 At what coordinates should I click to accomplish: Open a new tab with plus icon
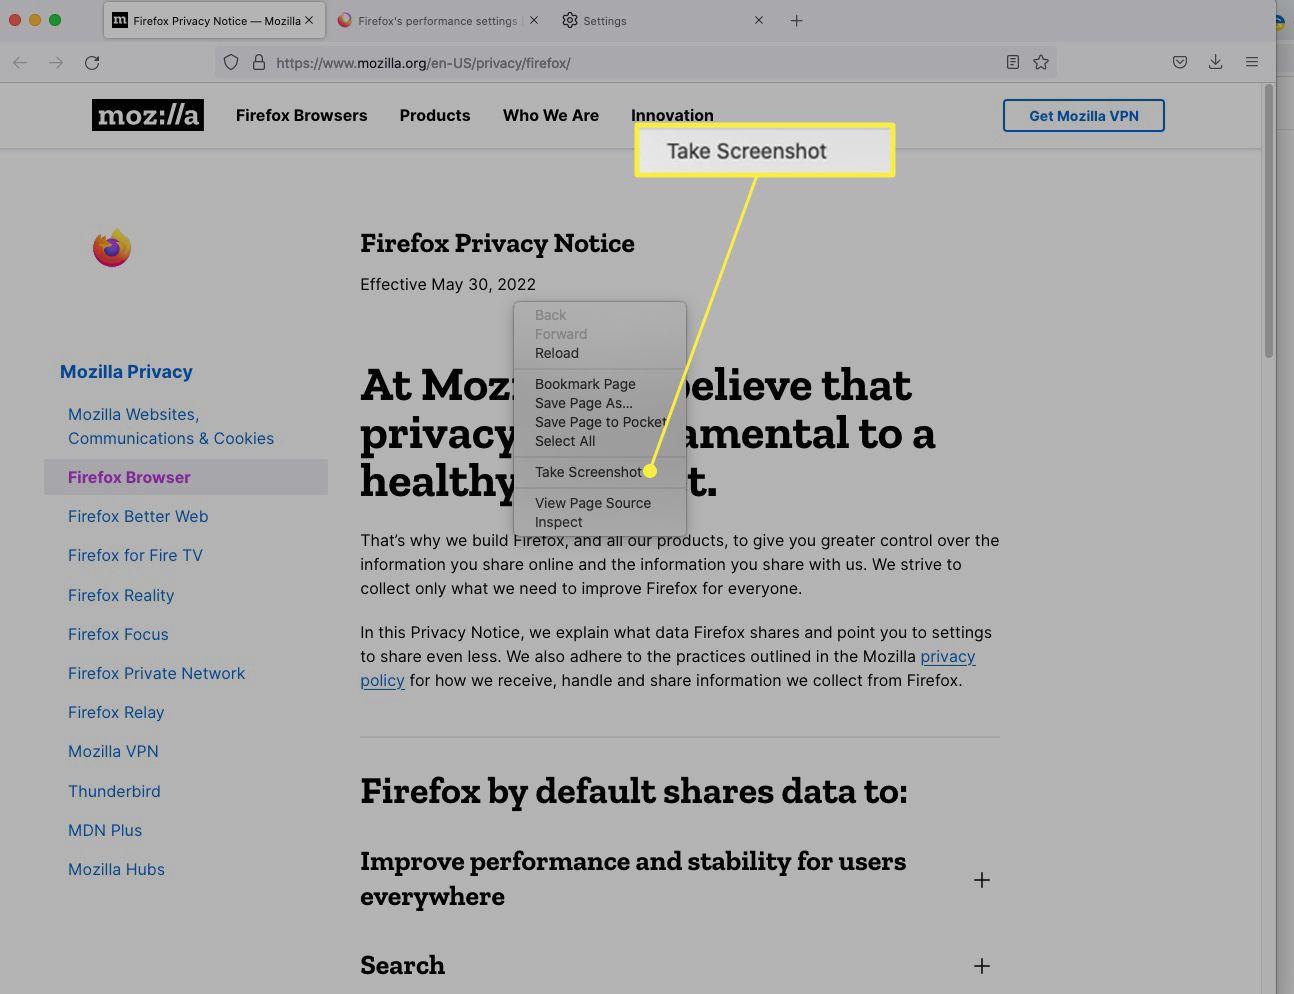click(x=796, y=20)
